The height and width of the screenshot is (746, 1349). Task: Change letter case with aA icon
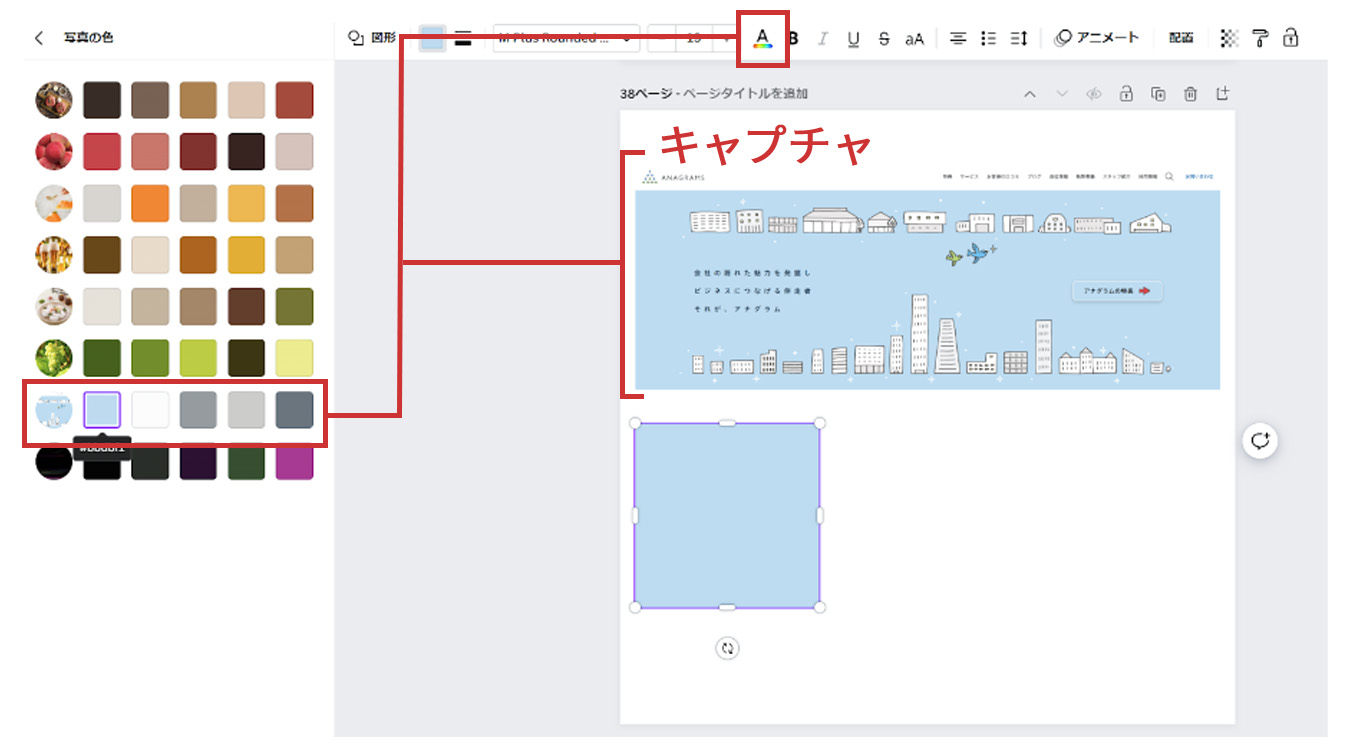click(x=914, y=39)
